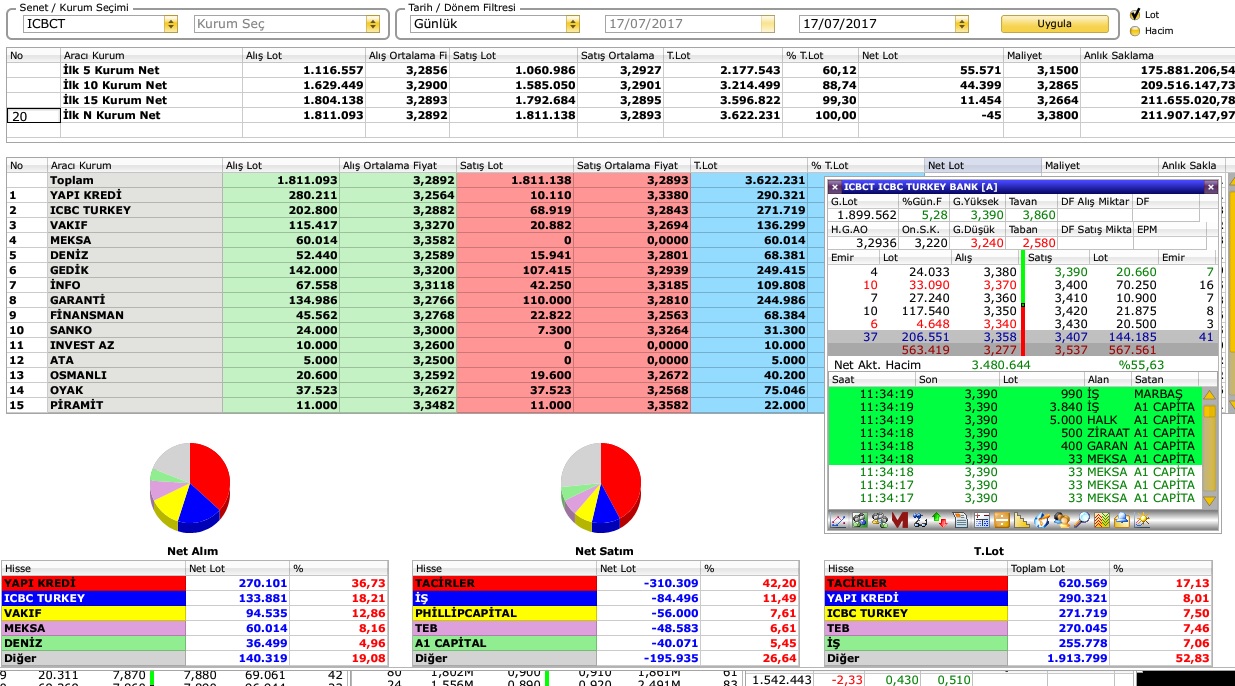Sort by Aracı Kurum header in lower table

click(x=135, y=165)
